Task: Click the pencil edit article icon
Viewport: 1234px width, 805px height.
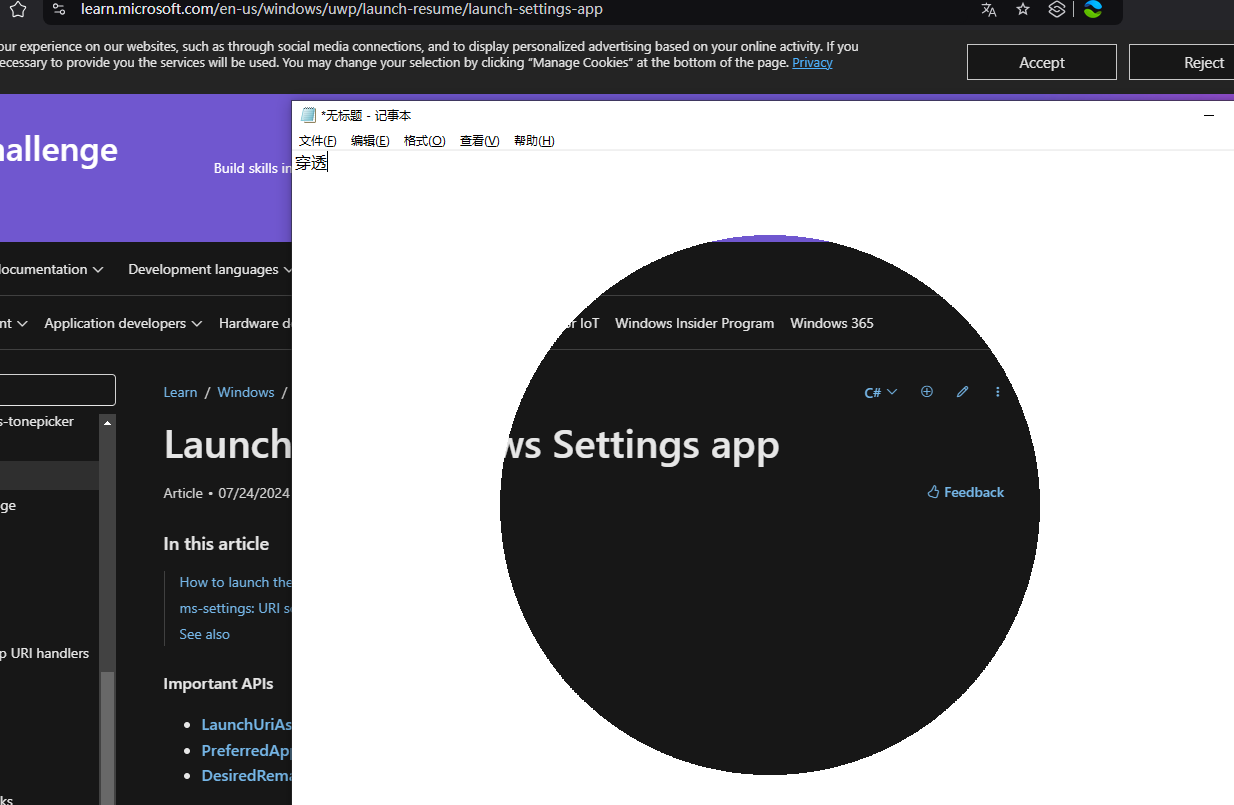Action: point(962,392)
